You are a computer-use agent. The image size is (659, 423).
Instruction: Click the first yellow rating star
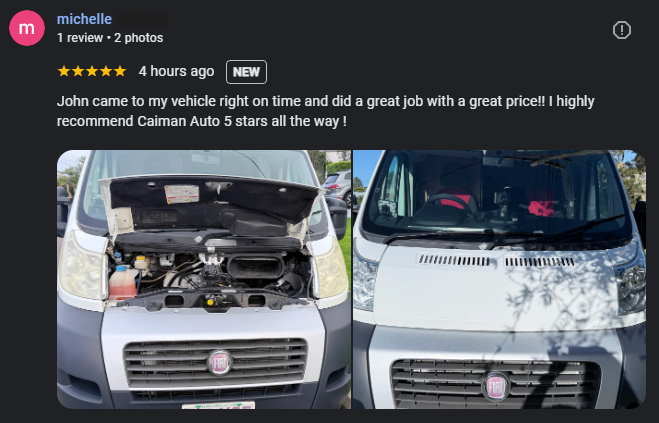pos(64,71)
